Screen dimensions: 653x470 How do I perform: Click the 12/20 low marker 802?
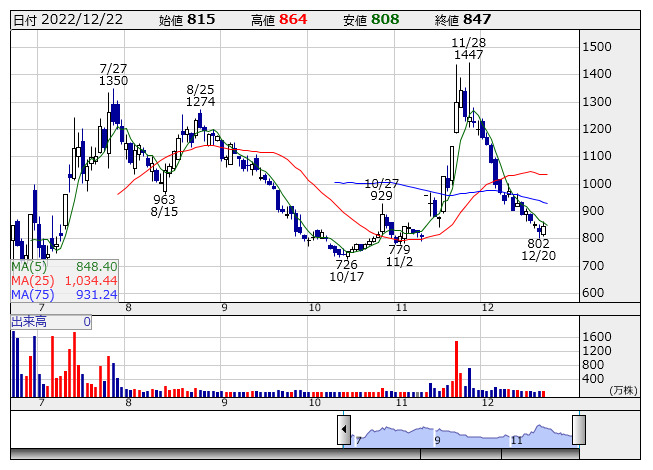click(539, 243)
